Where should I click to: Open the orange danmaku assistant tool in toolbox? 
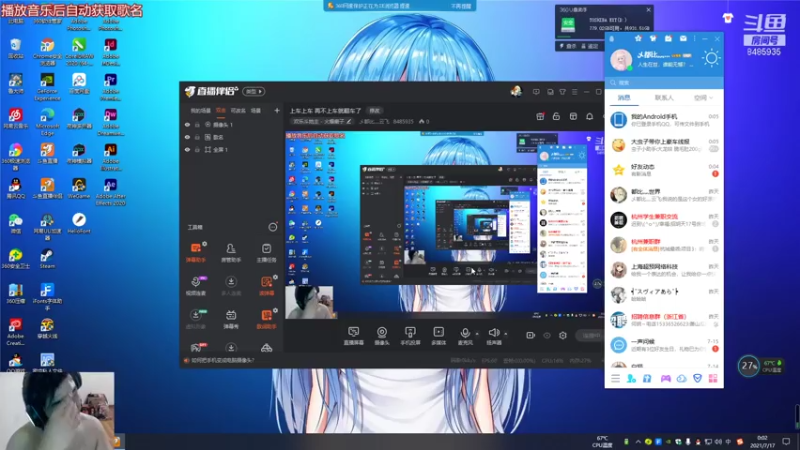(x=195, y=253)
